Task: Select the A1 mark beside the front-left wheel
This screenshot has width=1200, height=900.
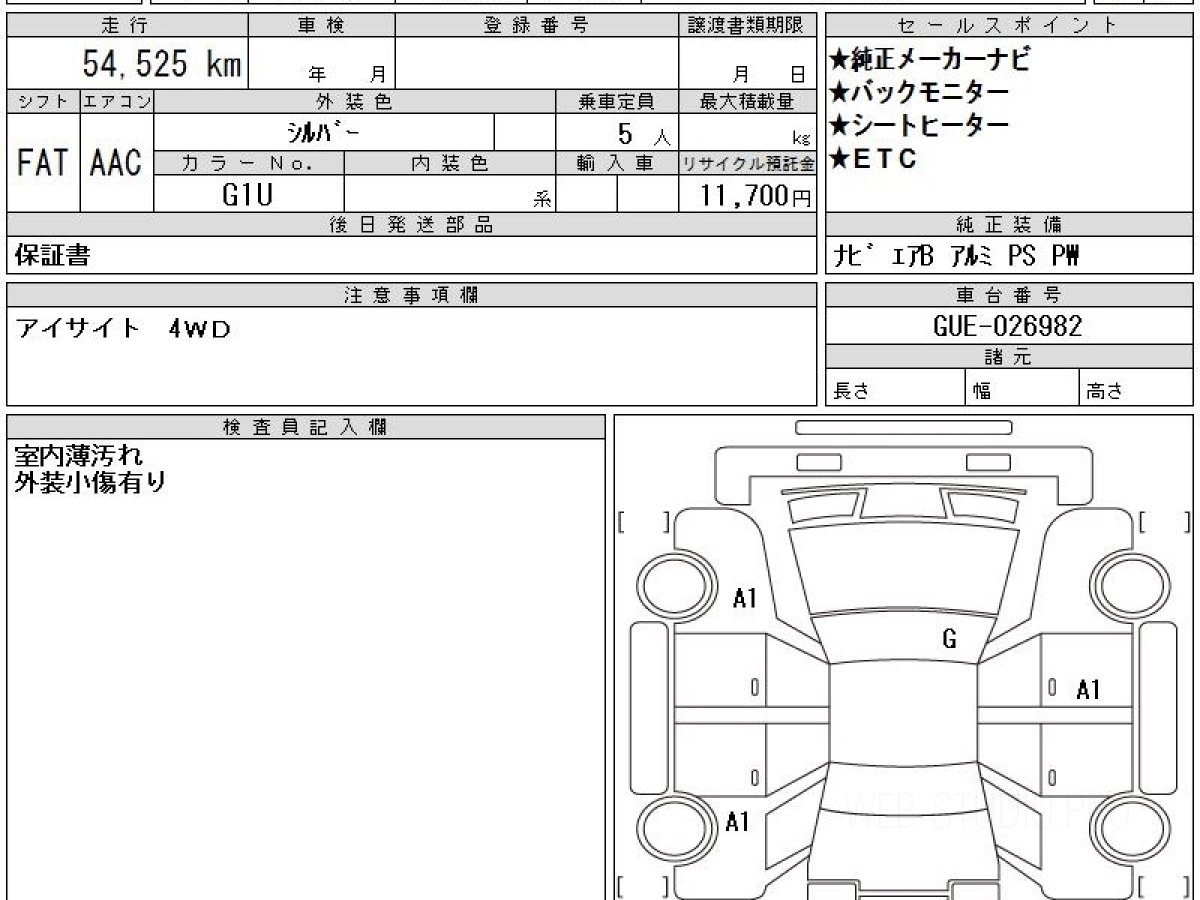Action: point(745,599)
